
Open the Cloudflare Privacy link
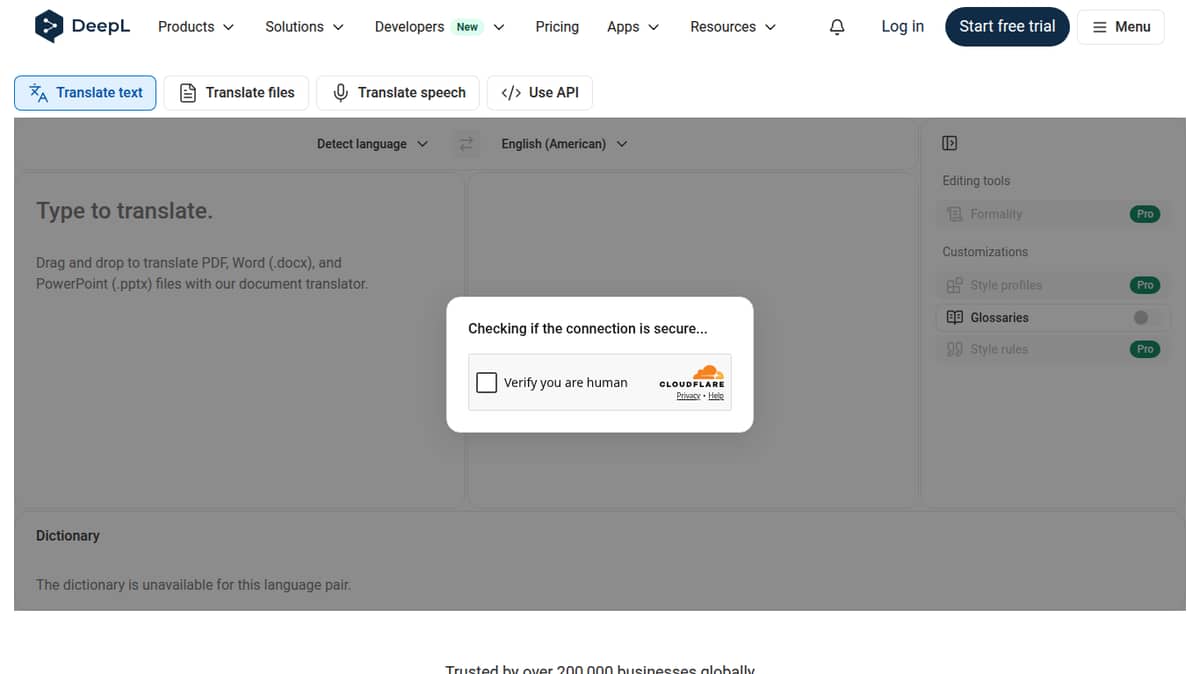[x=688, y=396]
